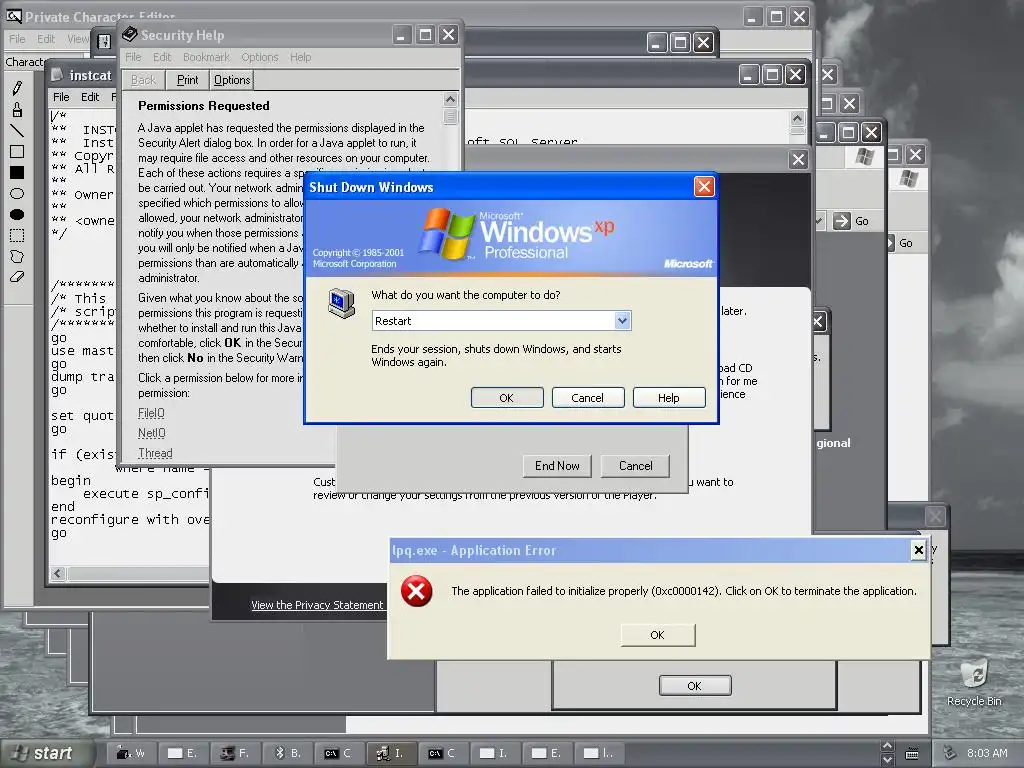The height and width of the screenshot is (768, 1024).
Task: Click scroll-up arrow in Security Help
Action: (450, 99)
